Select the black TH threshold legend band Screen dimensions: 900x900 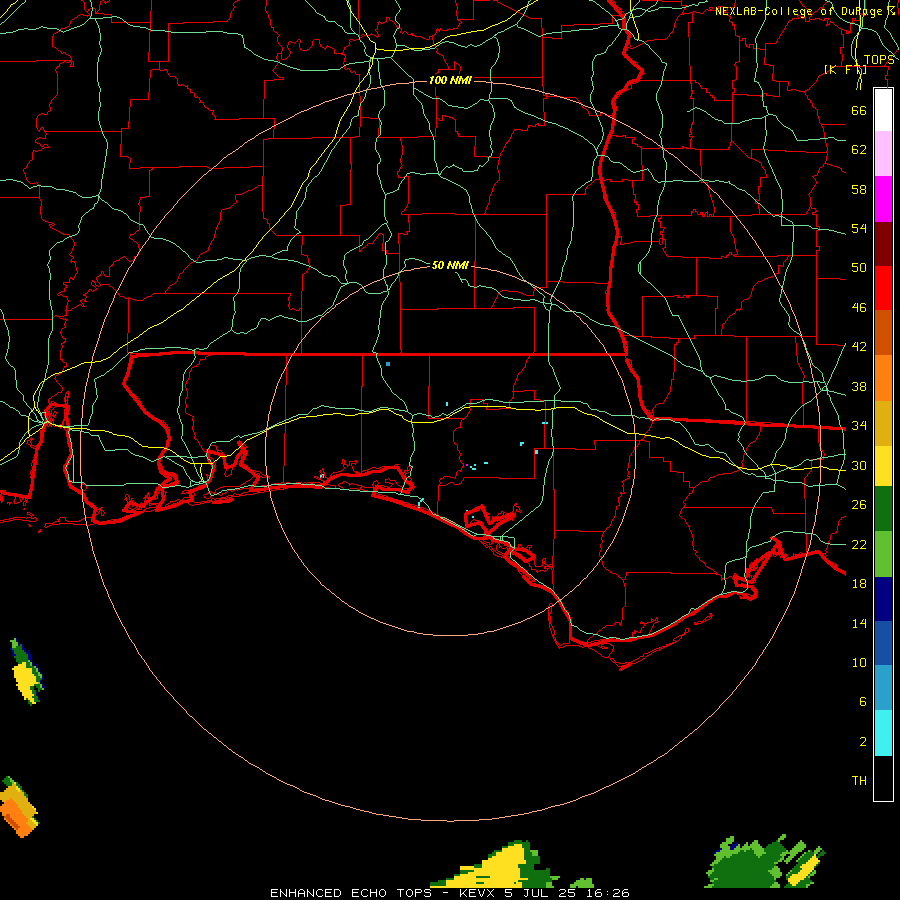(x=883, y=778)
